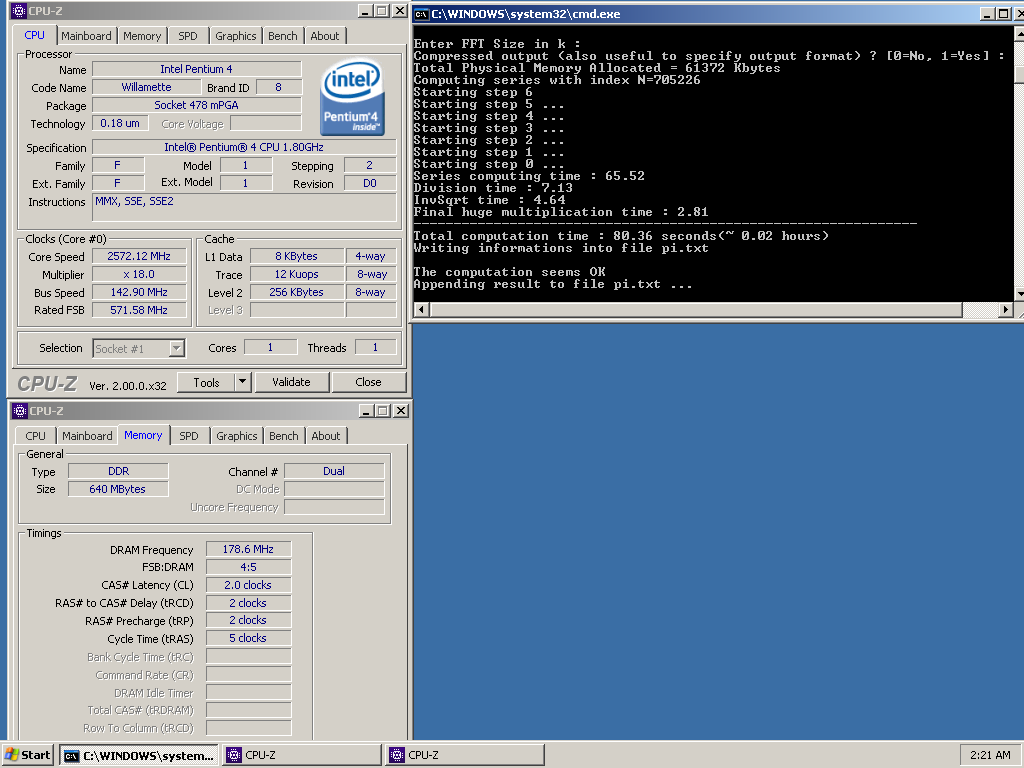This screenshot has height=768, width=1024.
Task: Click first CPU-Z taskbar button icon
Action: [234, 755]
